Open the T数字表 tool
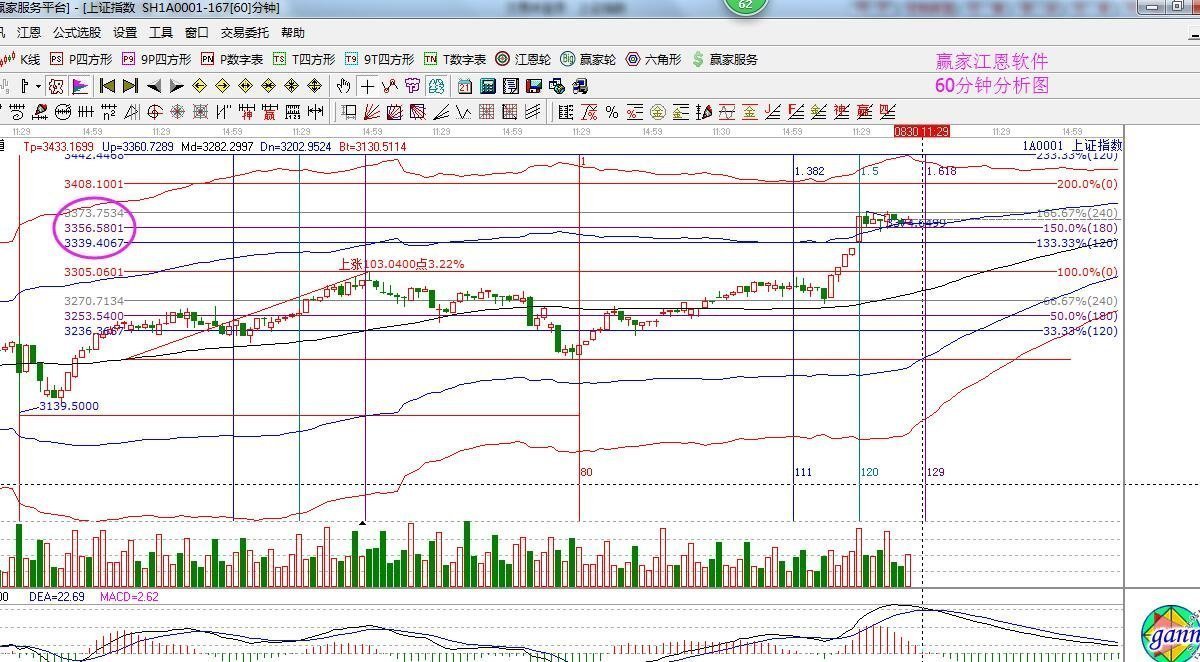Viewport: 1200px width, 662px height. click(455, 60)
